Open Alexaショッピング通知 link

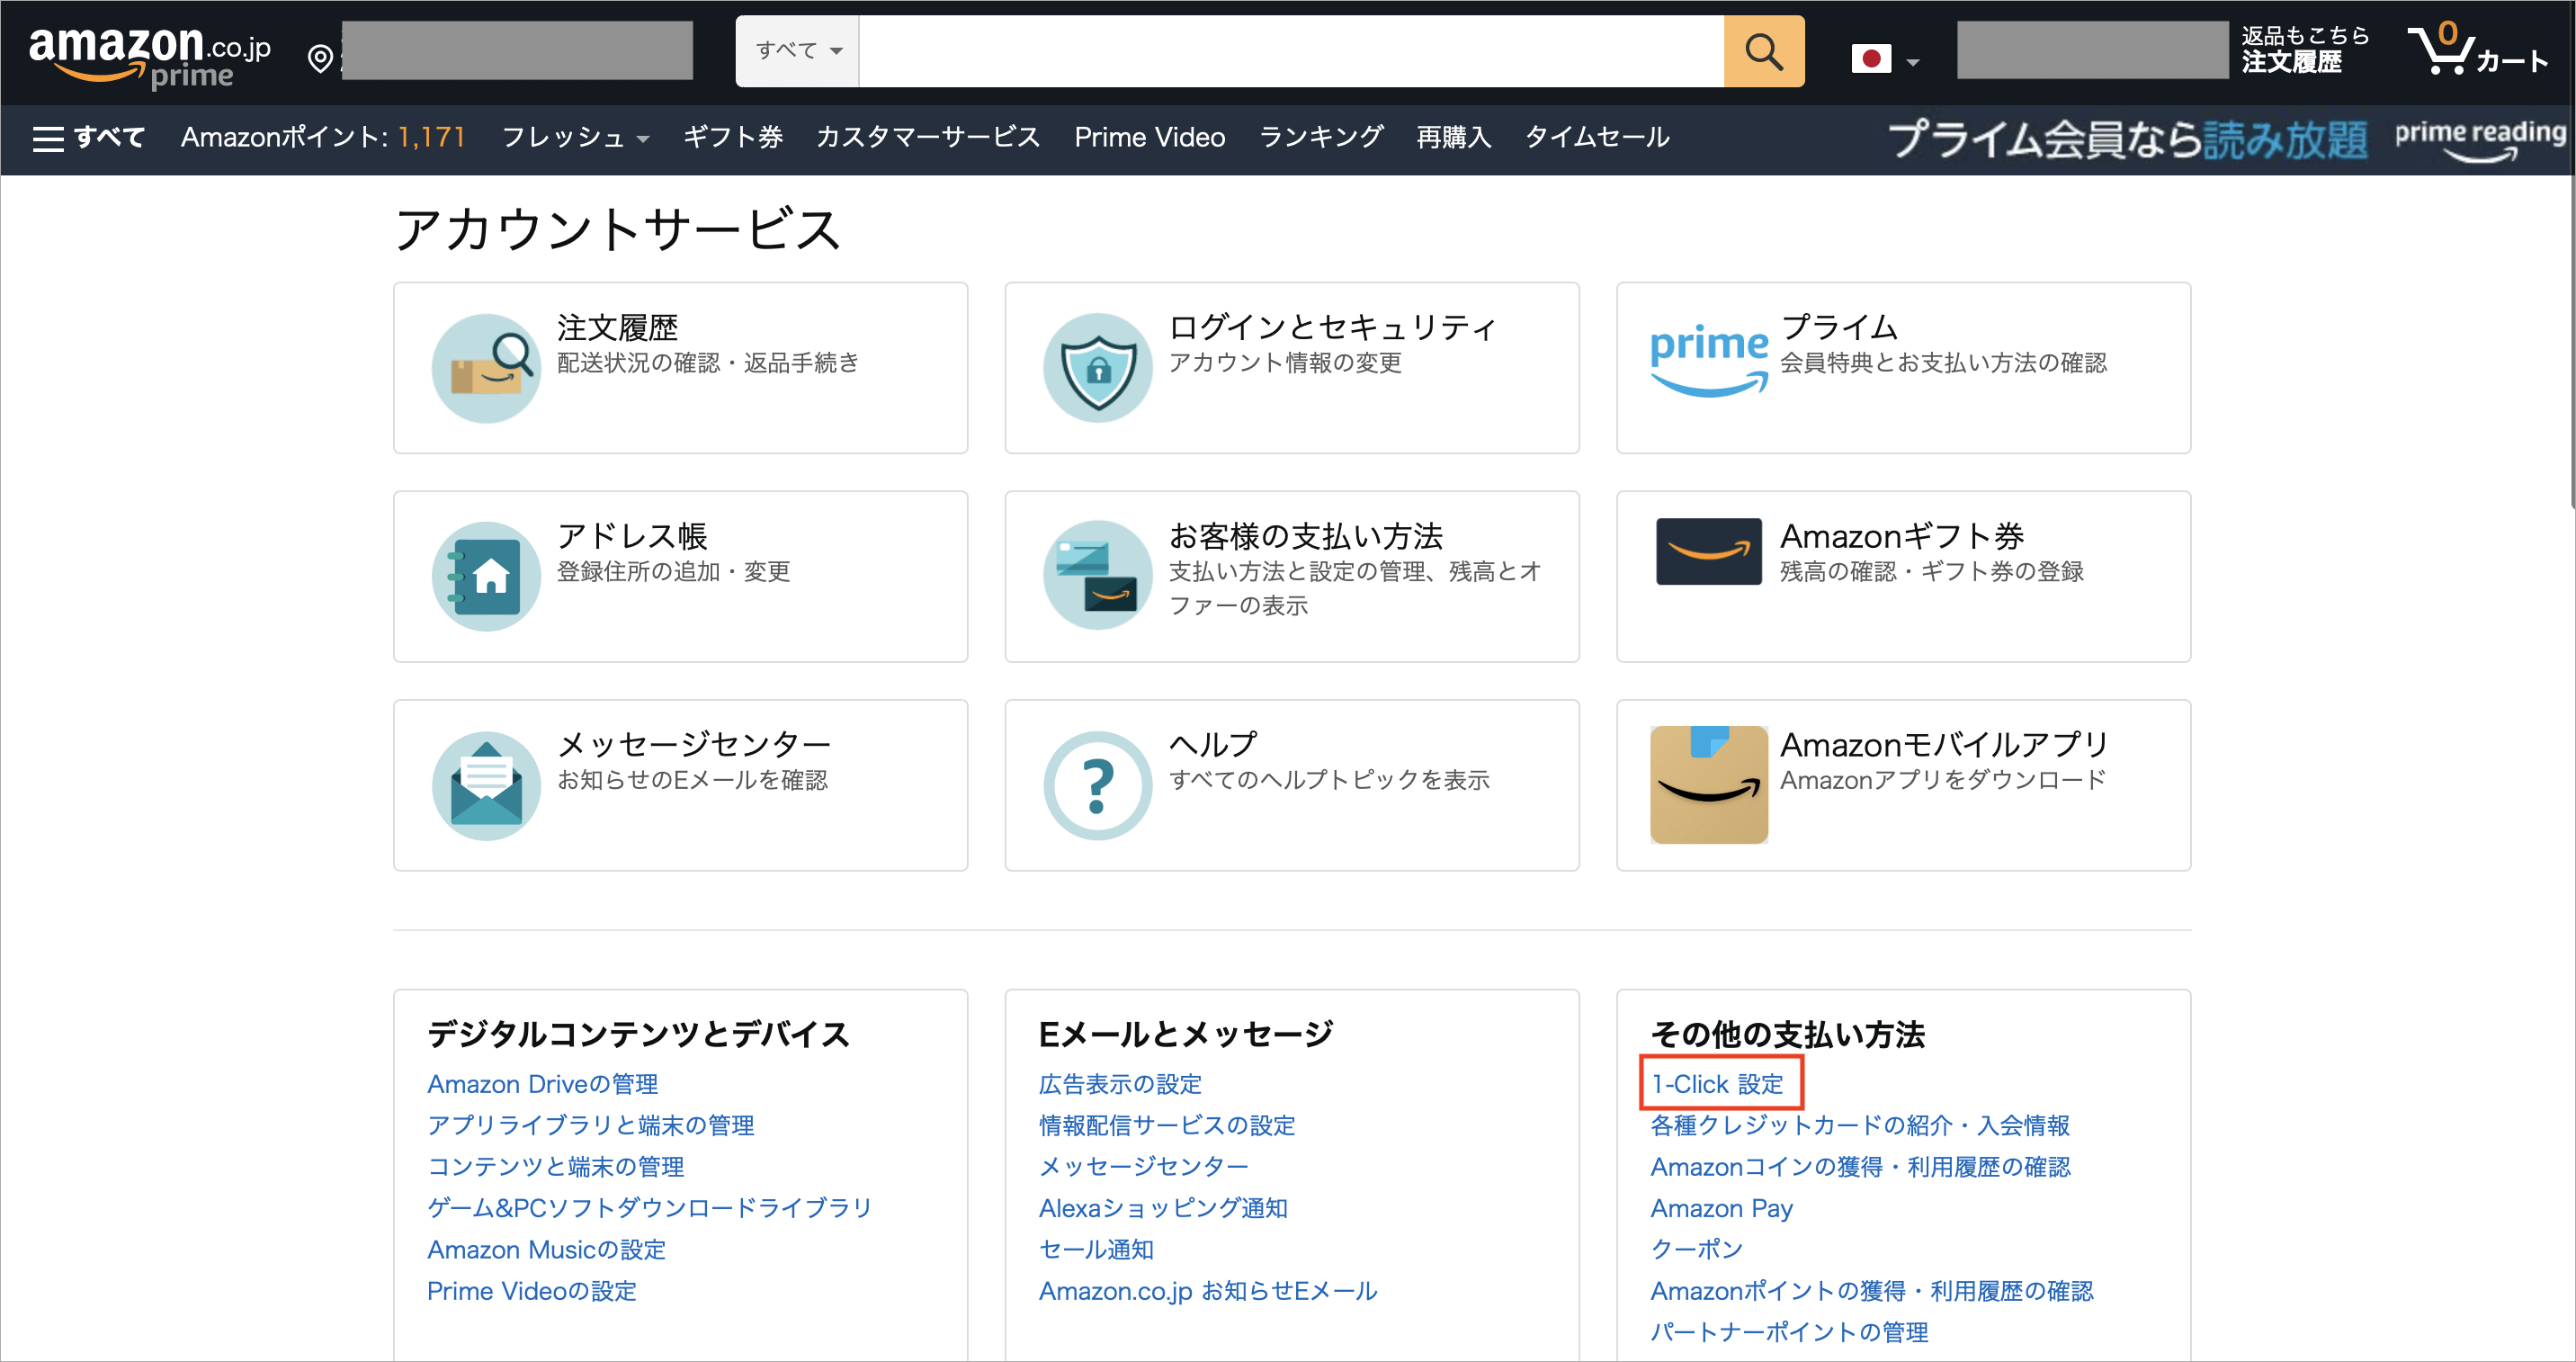(1163, 1209)
